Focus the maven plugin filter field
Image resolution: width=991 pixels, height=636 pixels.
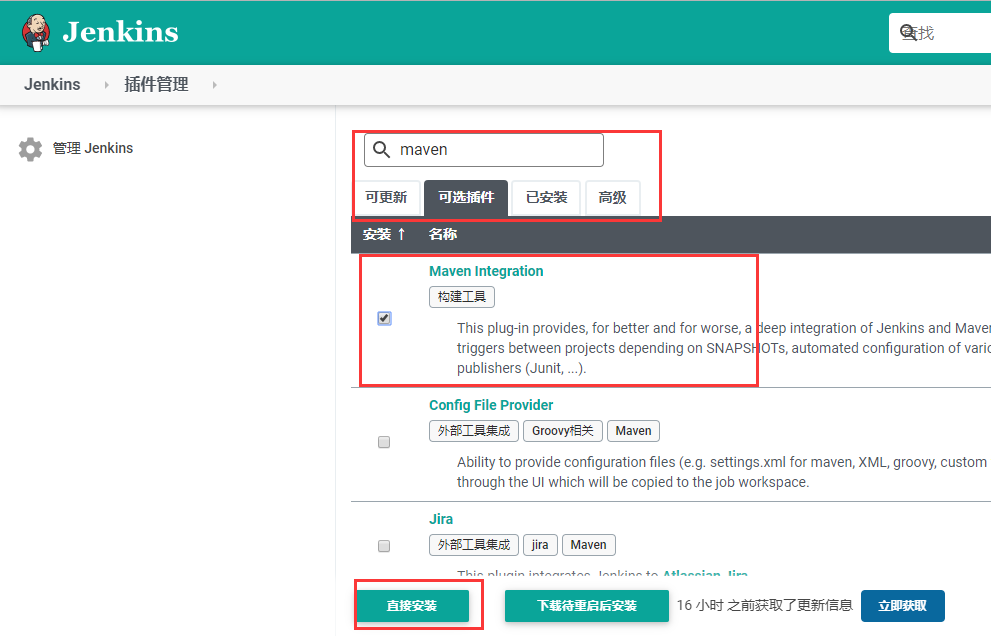(x=484, y=150)
